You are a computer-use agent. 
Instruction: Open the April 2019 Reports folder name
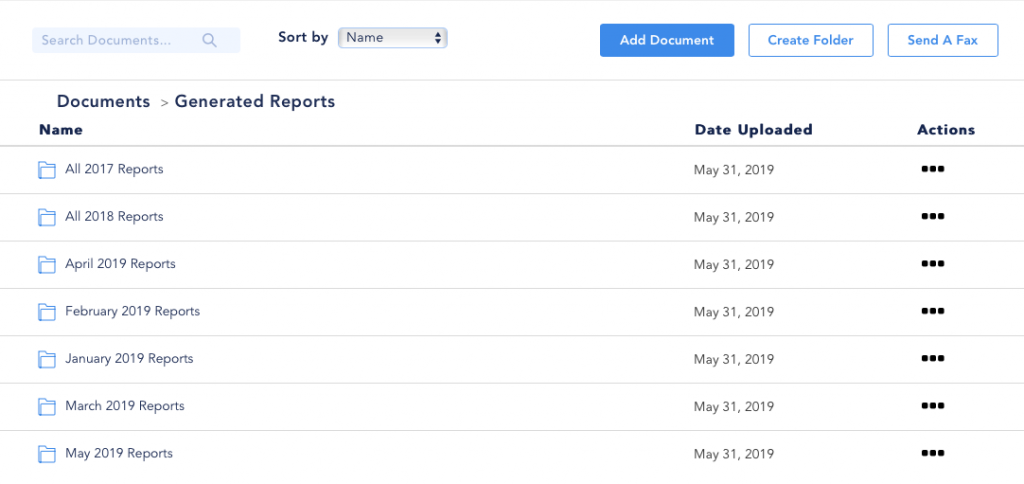(x=120, y=264)
